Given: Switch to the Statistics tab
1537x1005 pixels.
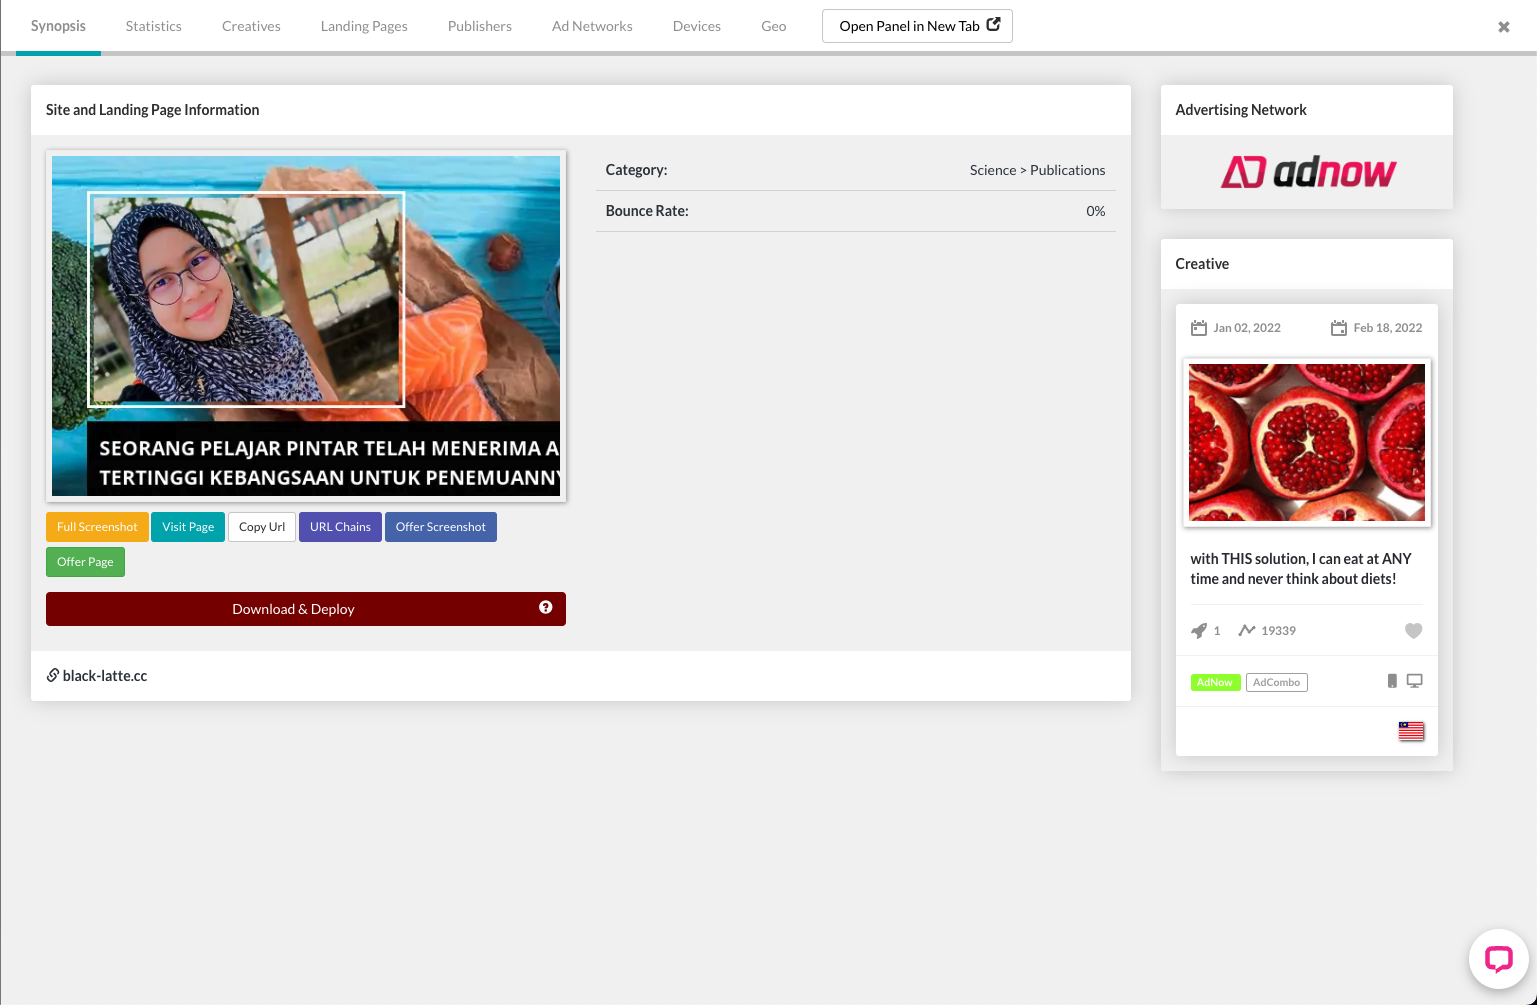Looking at the screenshot, I should point(153,26).
